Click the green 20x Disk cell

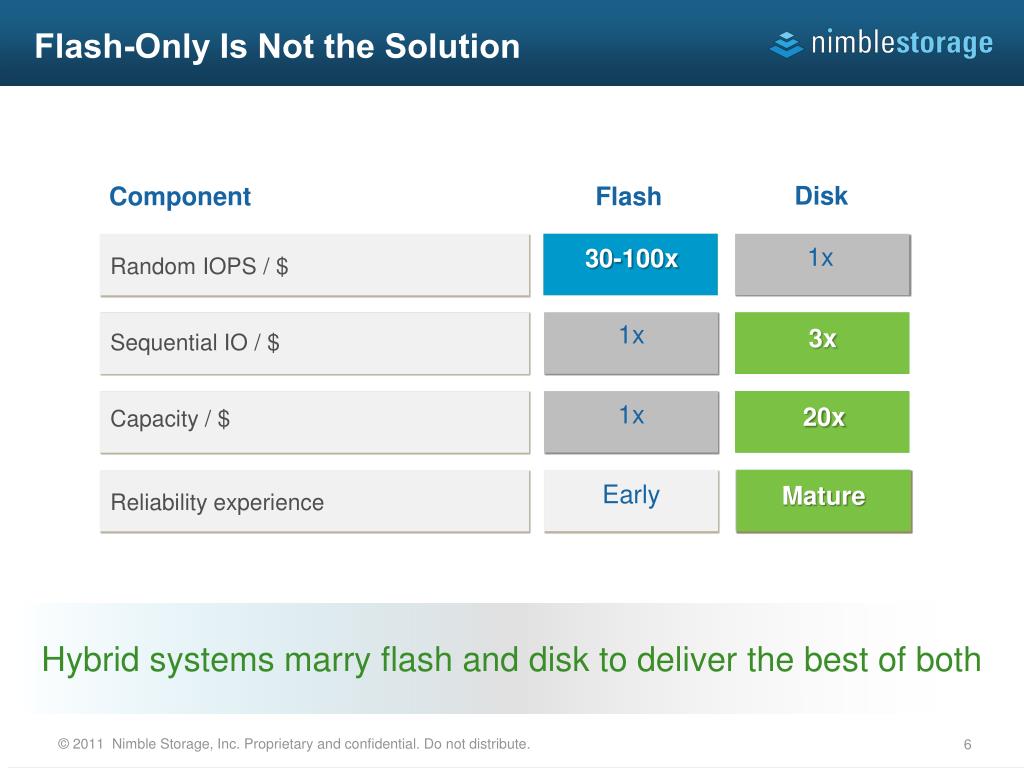click(822, 422)
